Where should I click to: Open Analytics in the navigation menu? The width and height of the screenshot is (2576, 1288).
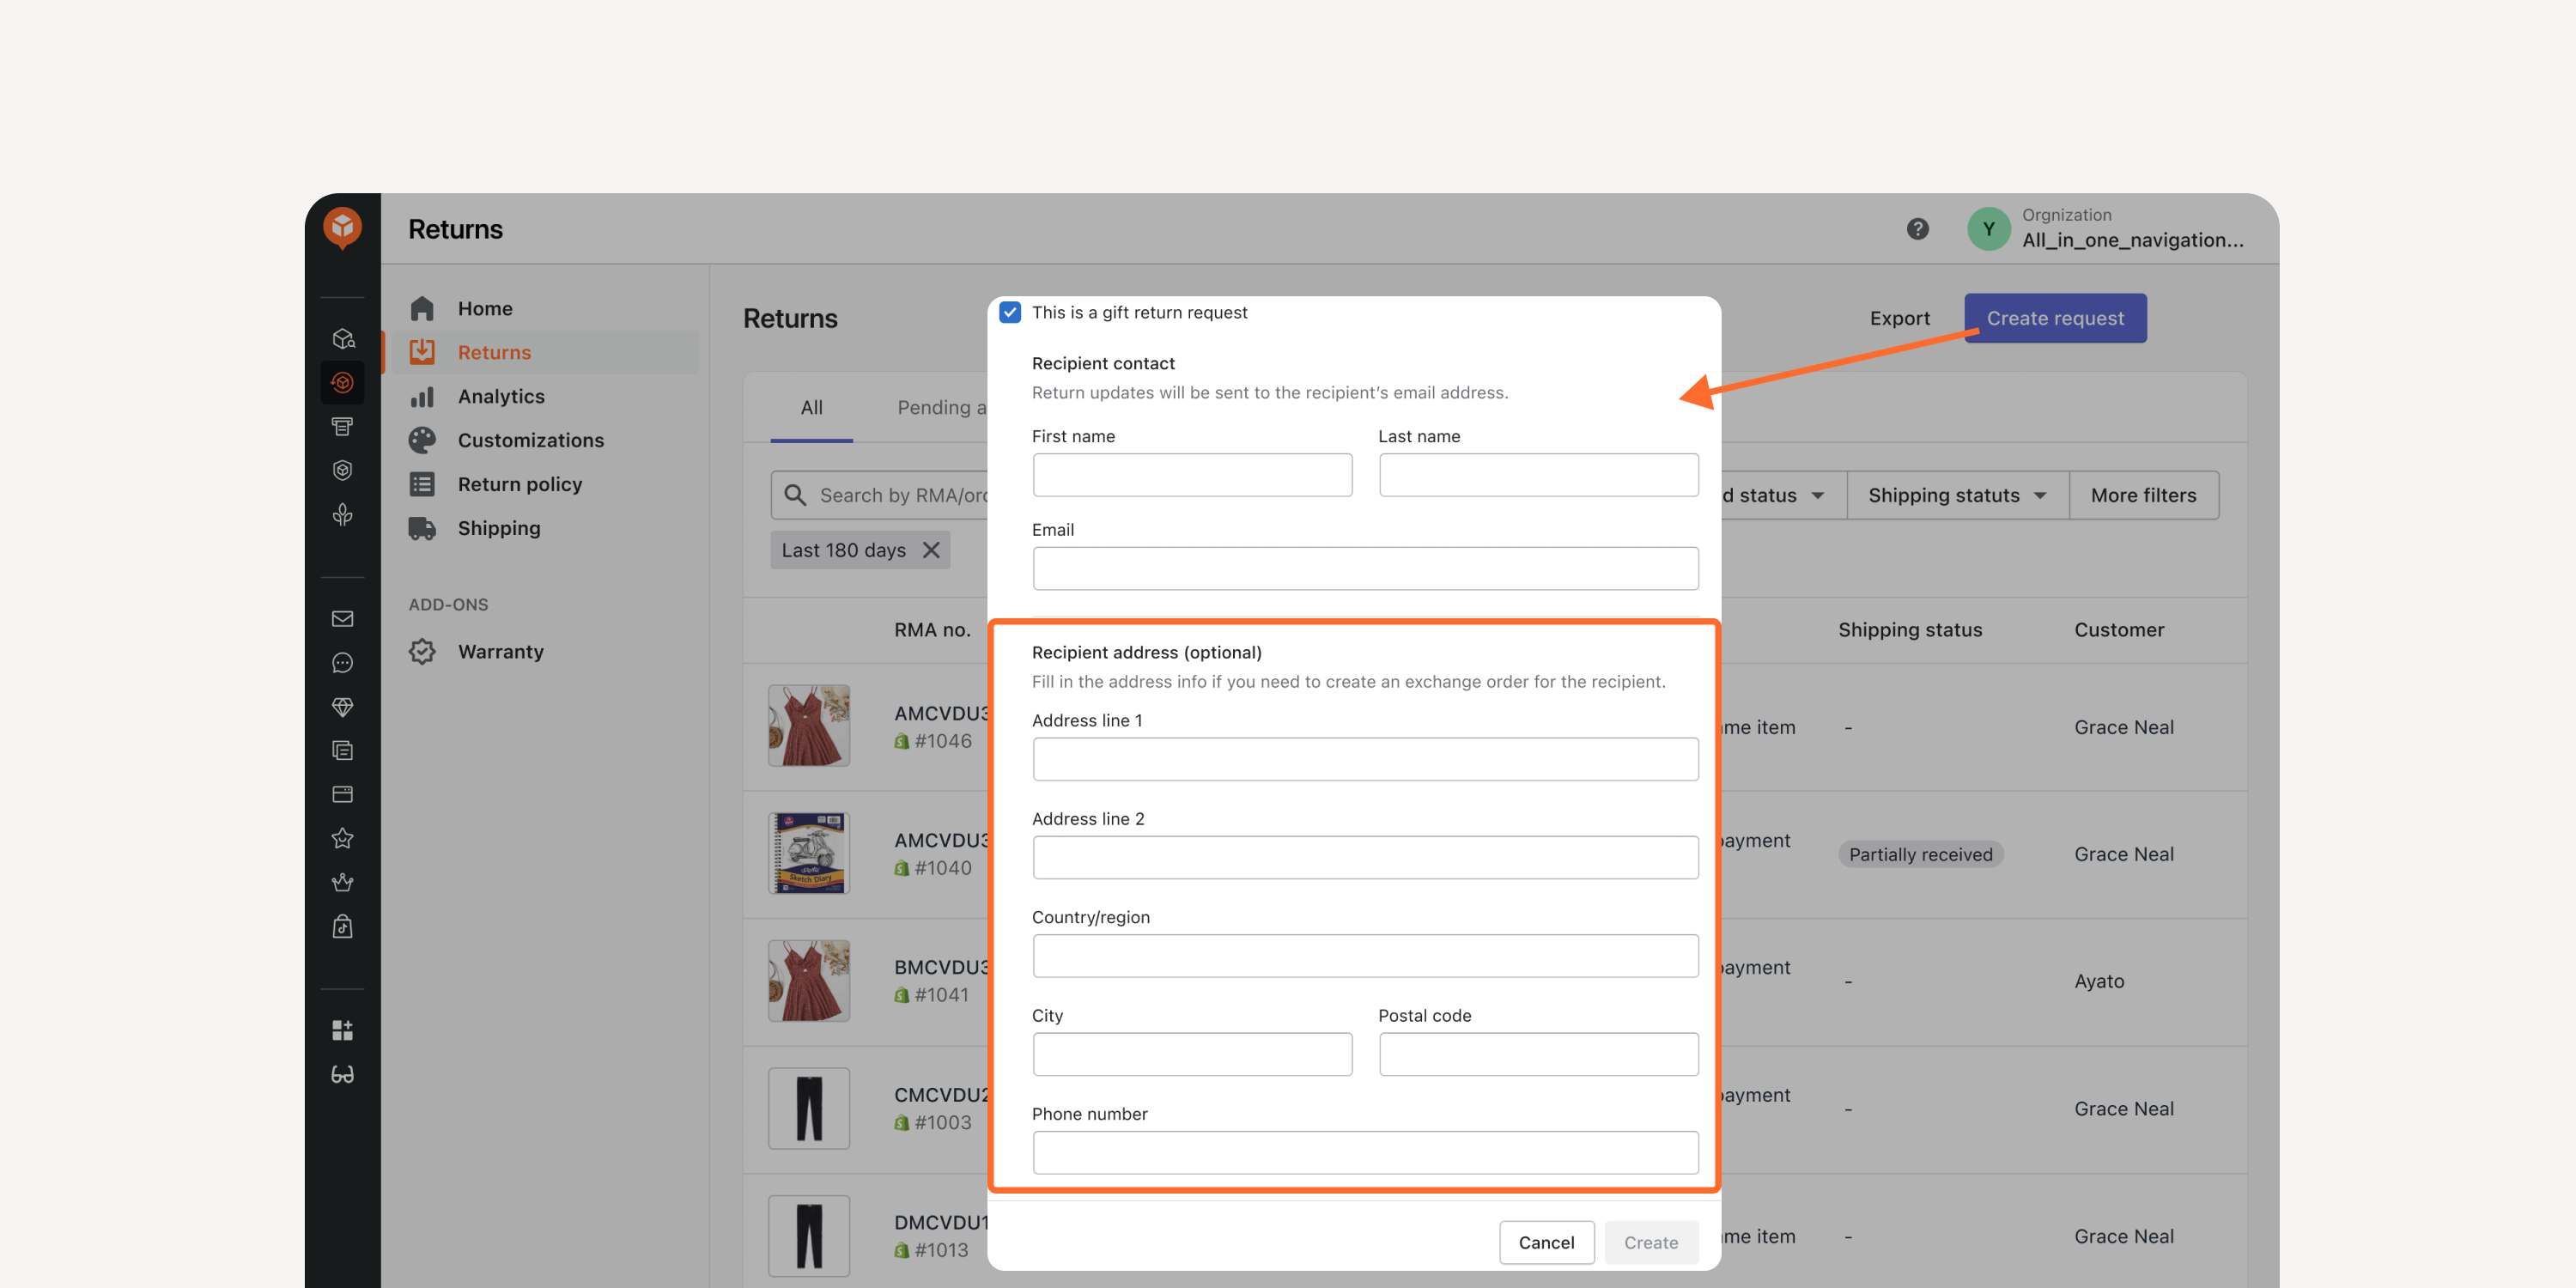501,396
